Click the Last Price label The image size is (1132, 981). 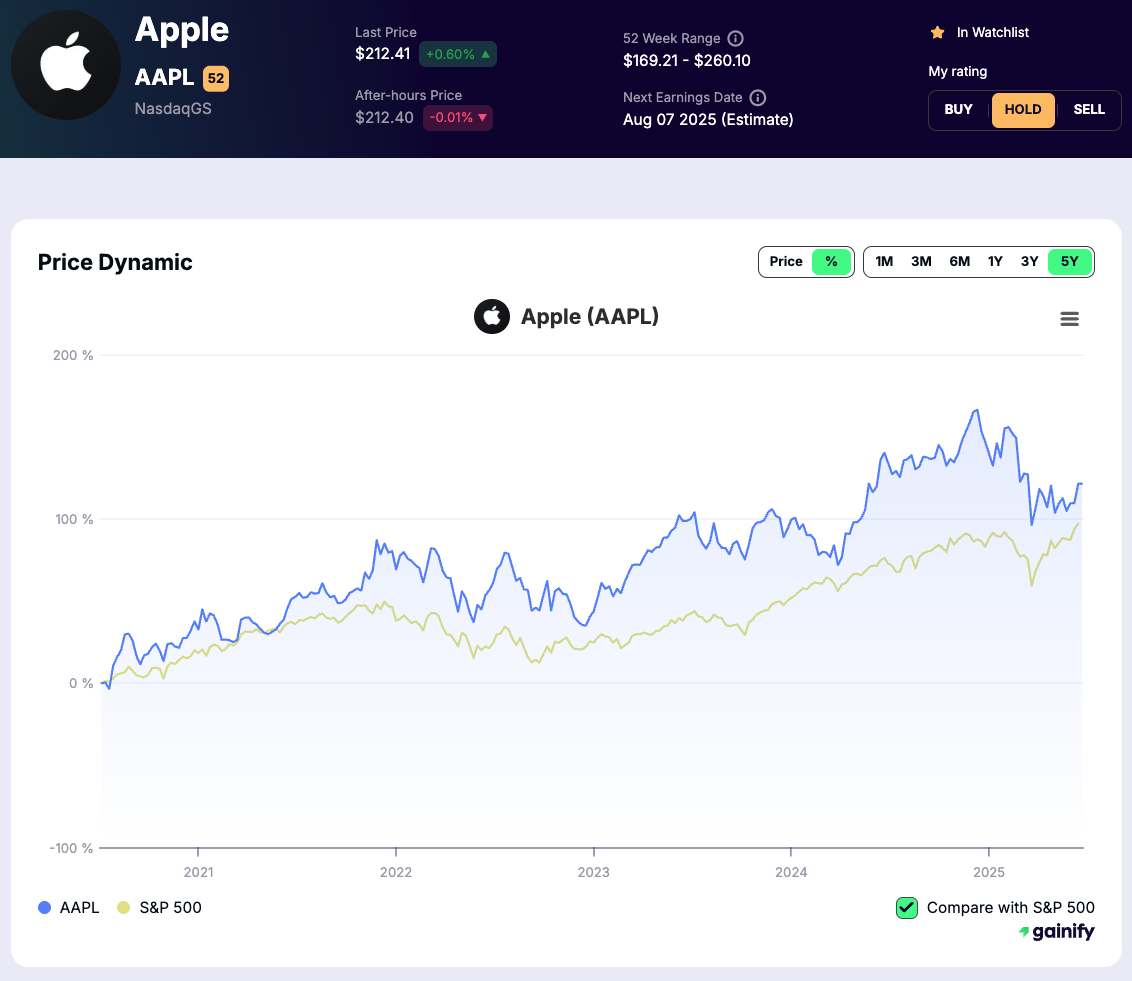386,32
